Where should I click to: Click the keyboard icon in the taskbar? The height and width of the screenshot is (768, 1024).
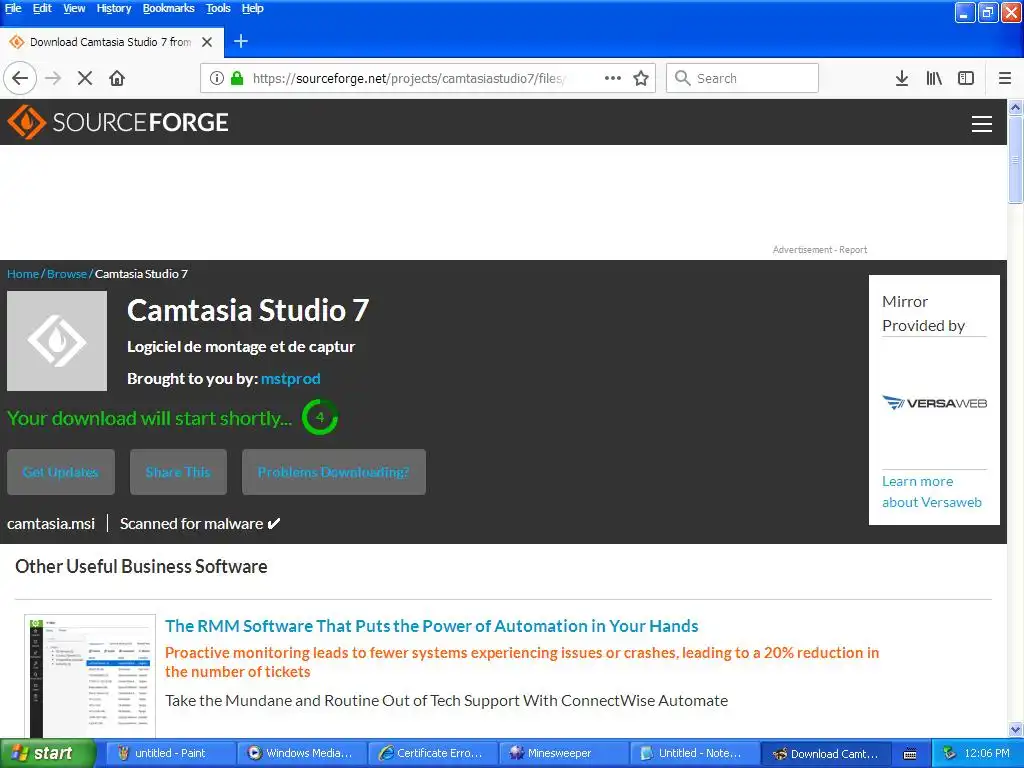(910, 754)
